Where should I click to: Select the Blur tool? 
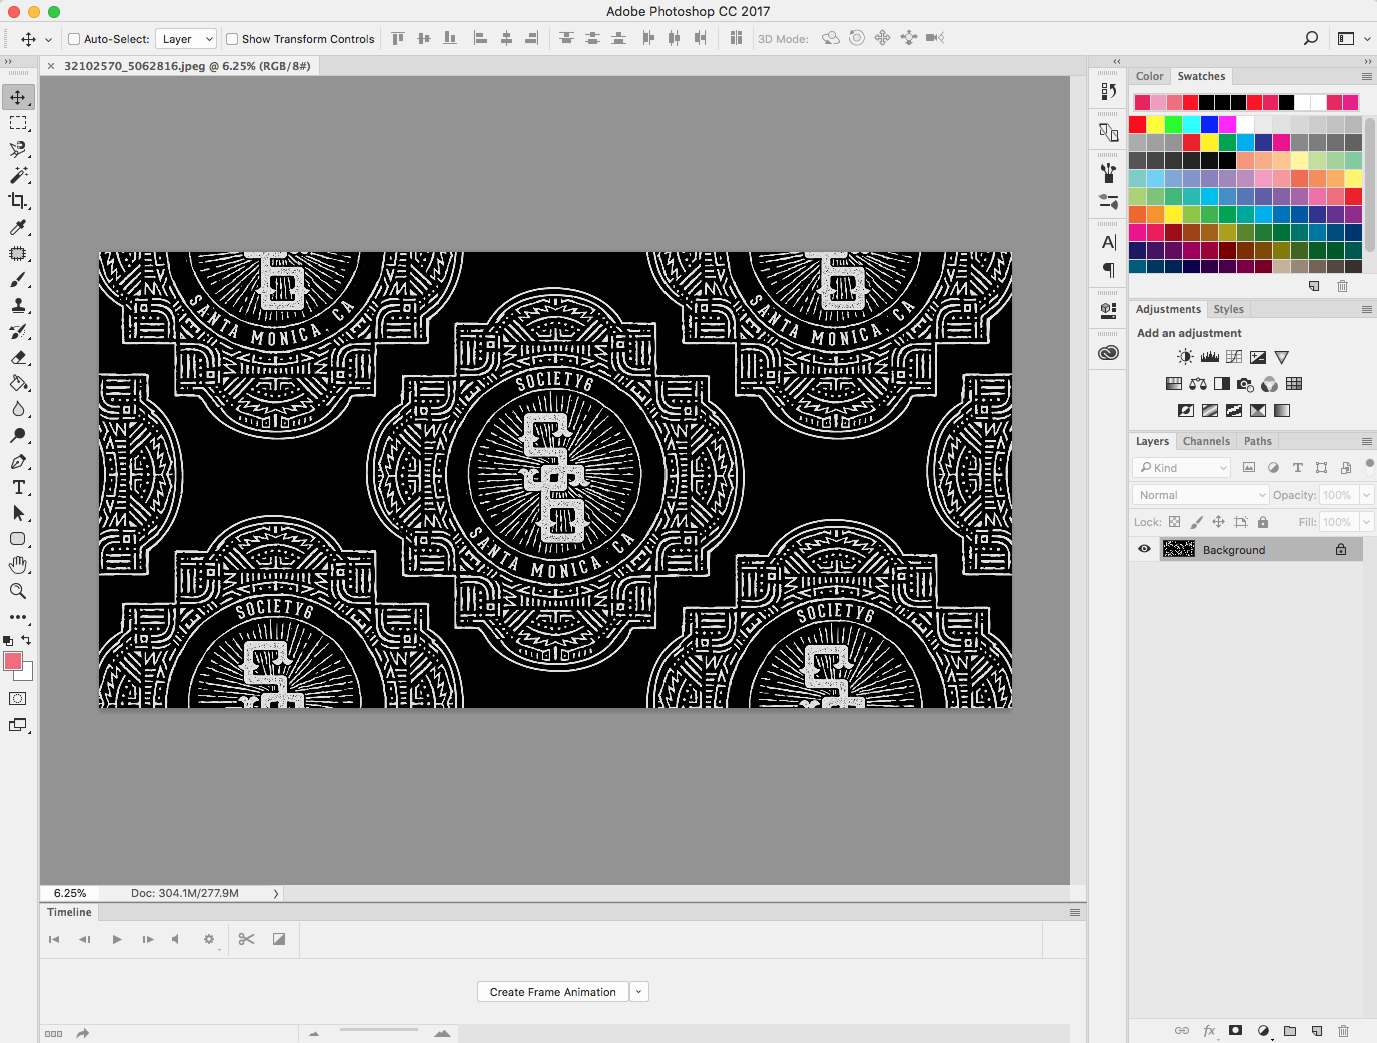[x=18, y=410]
